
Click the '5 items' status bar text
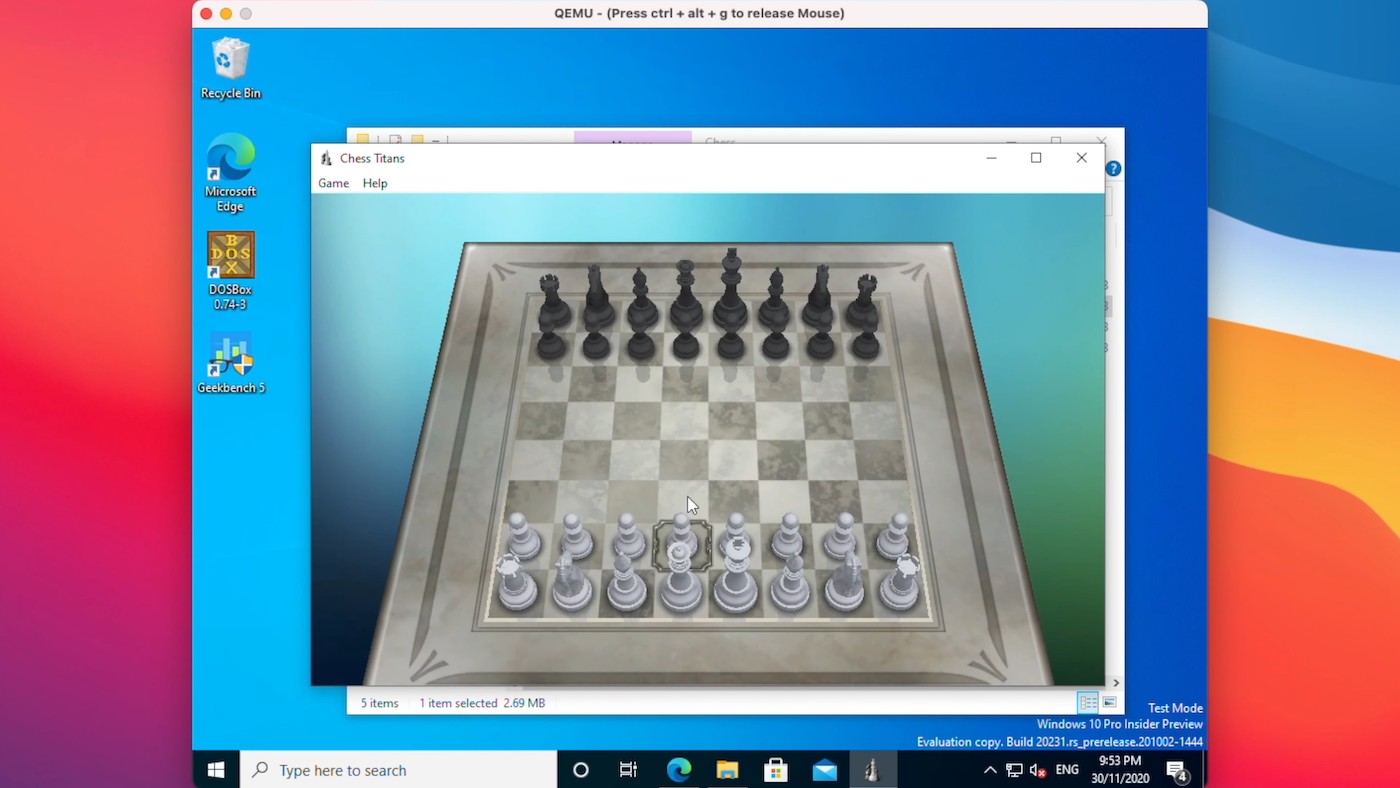click(x=380, y=703)
